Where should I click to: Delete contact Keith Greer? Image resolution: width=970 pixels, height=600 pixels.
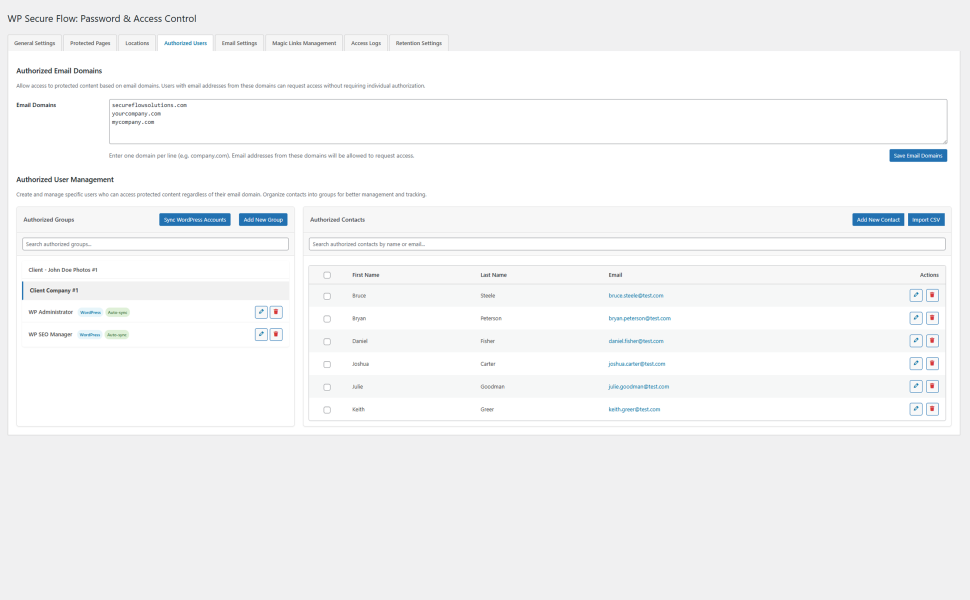932,409
